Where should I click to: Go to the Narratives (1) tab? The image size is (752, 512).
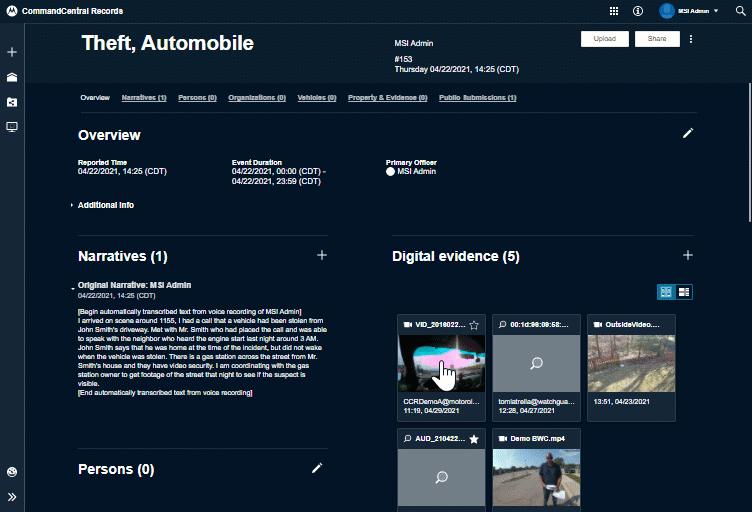coord(144,98)
